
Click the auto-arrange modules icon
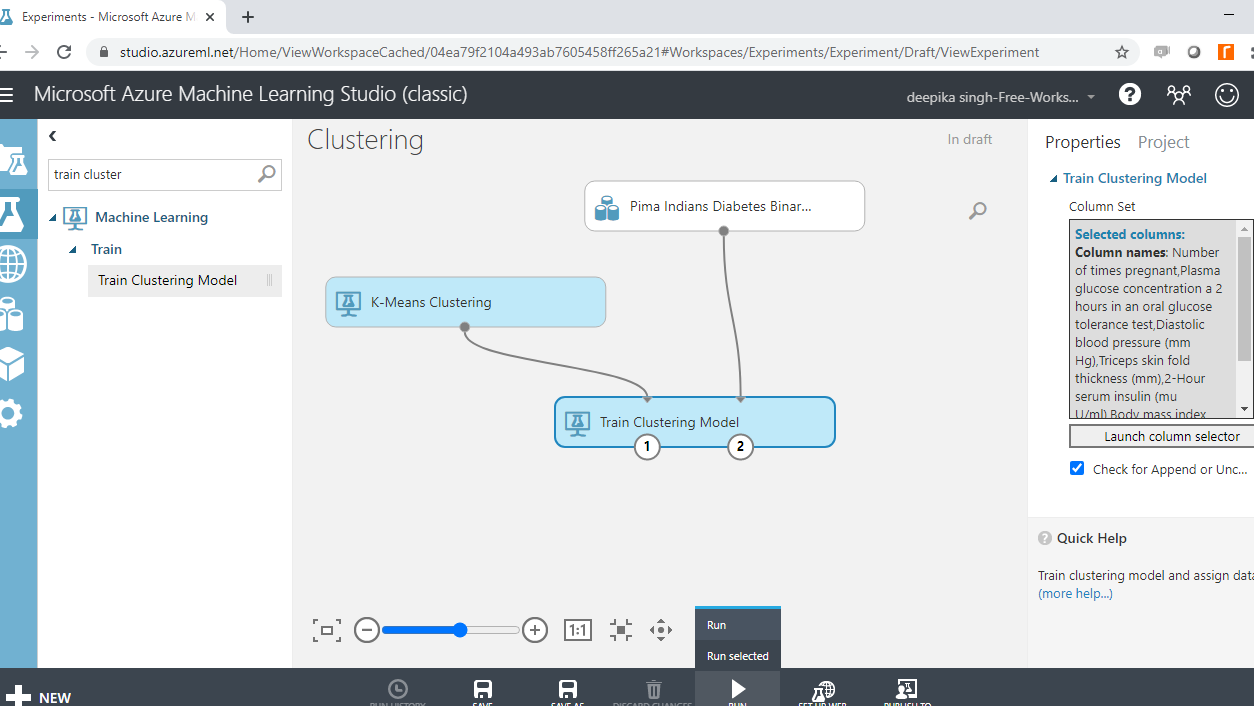[621, 630]
